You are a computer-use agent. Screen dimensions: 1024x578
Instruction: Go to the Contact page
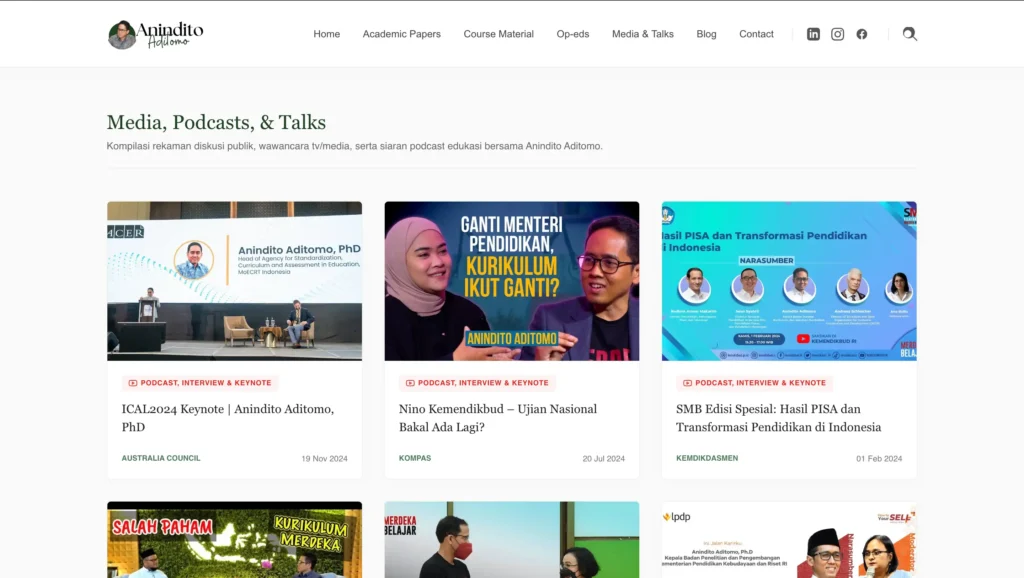click(756, 34)
